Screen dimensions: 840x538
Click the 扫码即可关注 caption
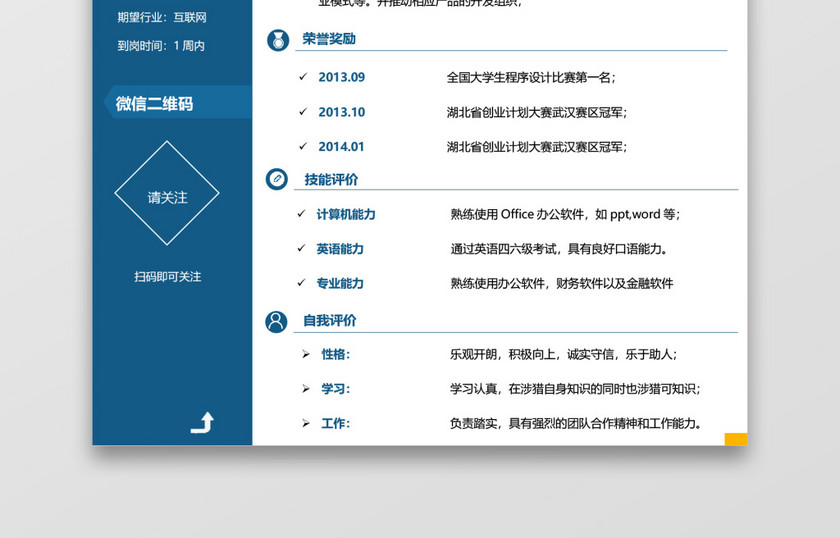[168, 277]
